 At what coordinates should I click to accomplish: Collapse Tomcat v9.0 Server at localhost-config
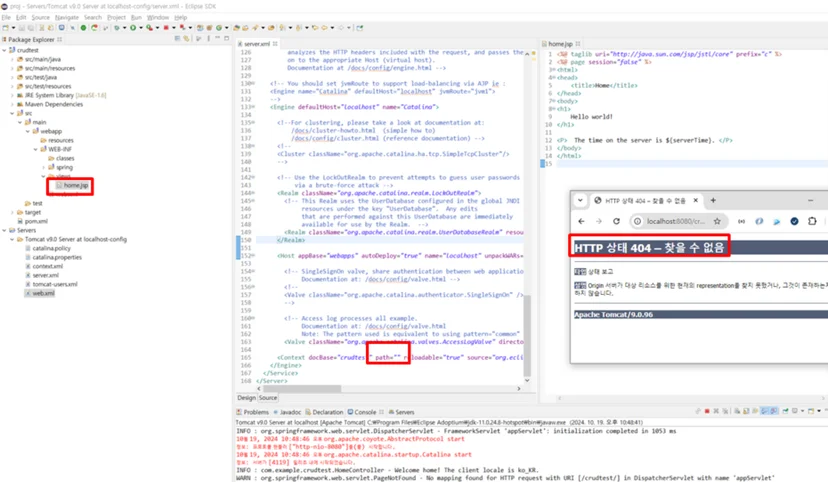point(12,239)
